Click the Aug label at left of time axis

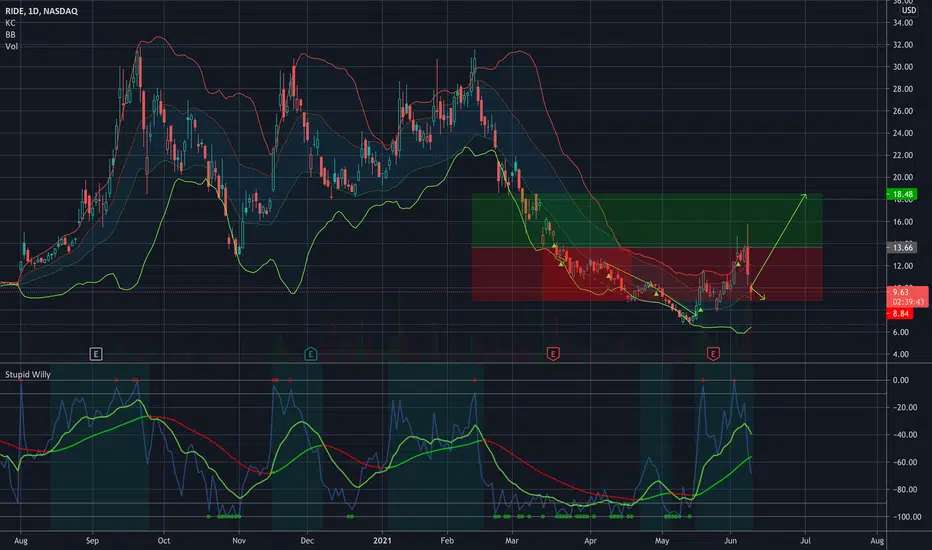[x=20, y=541]
